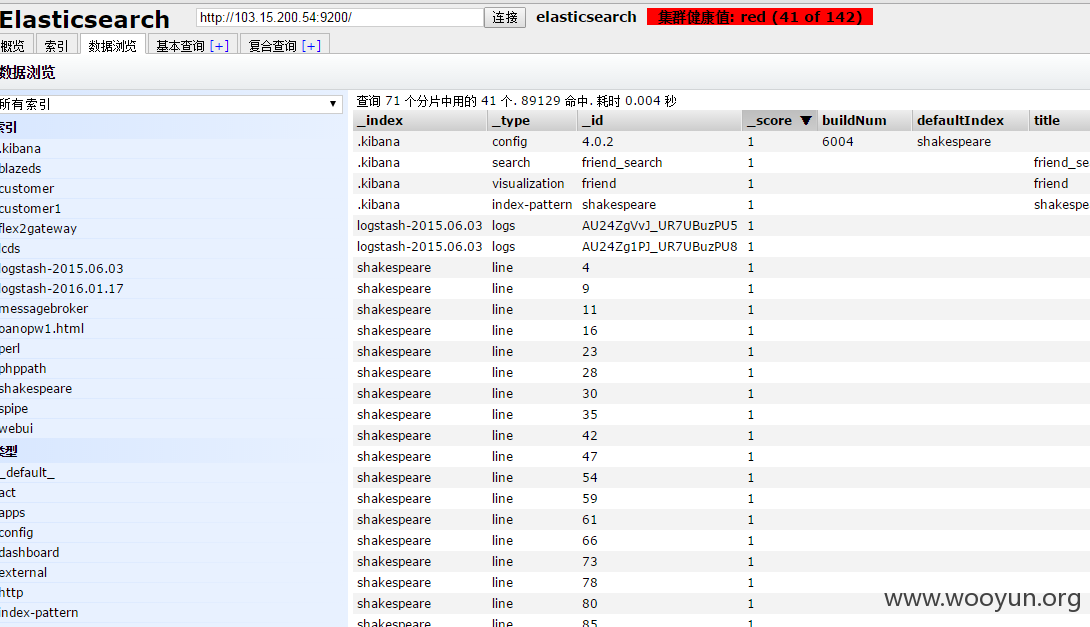The height and width of the screenshot is (627, 1090).
Task: Open the friend_search result row
Action: tap(722, 163)
